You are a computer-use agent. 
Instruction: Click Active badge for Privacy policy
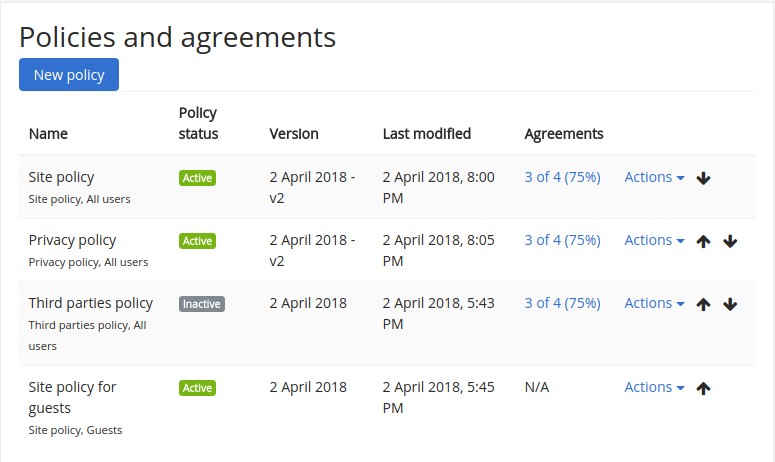[197, 241]
